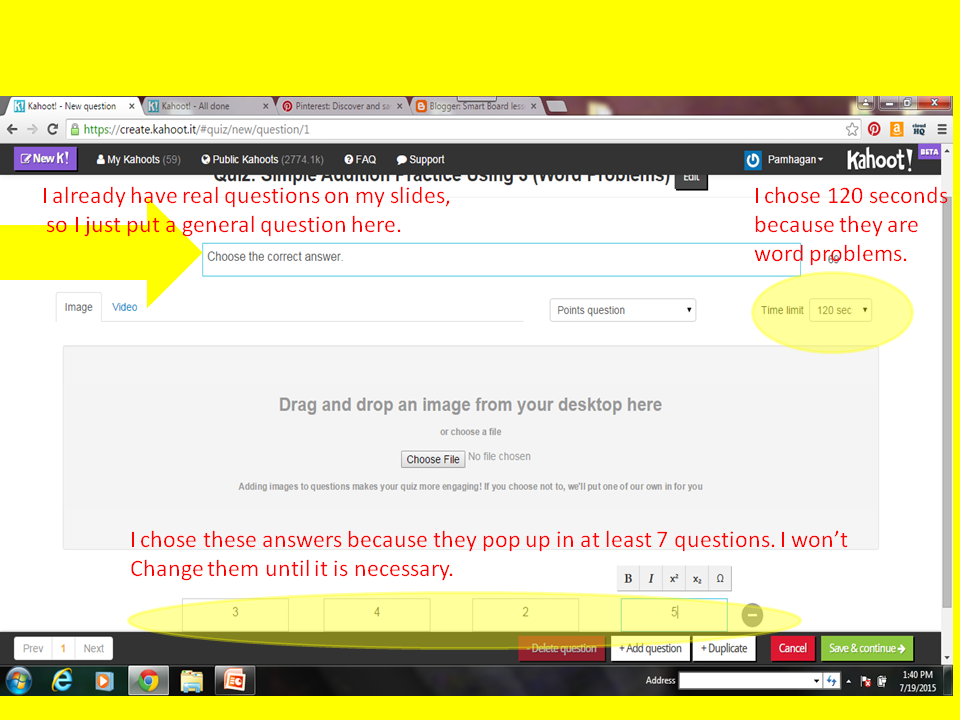Click the New K! button
Viewport: 960px width, 720px height.
click(x=45, y=159)
